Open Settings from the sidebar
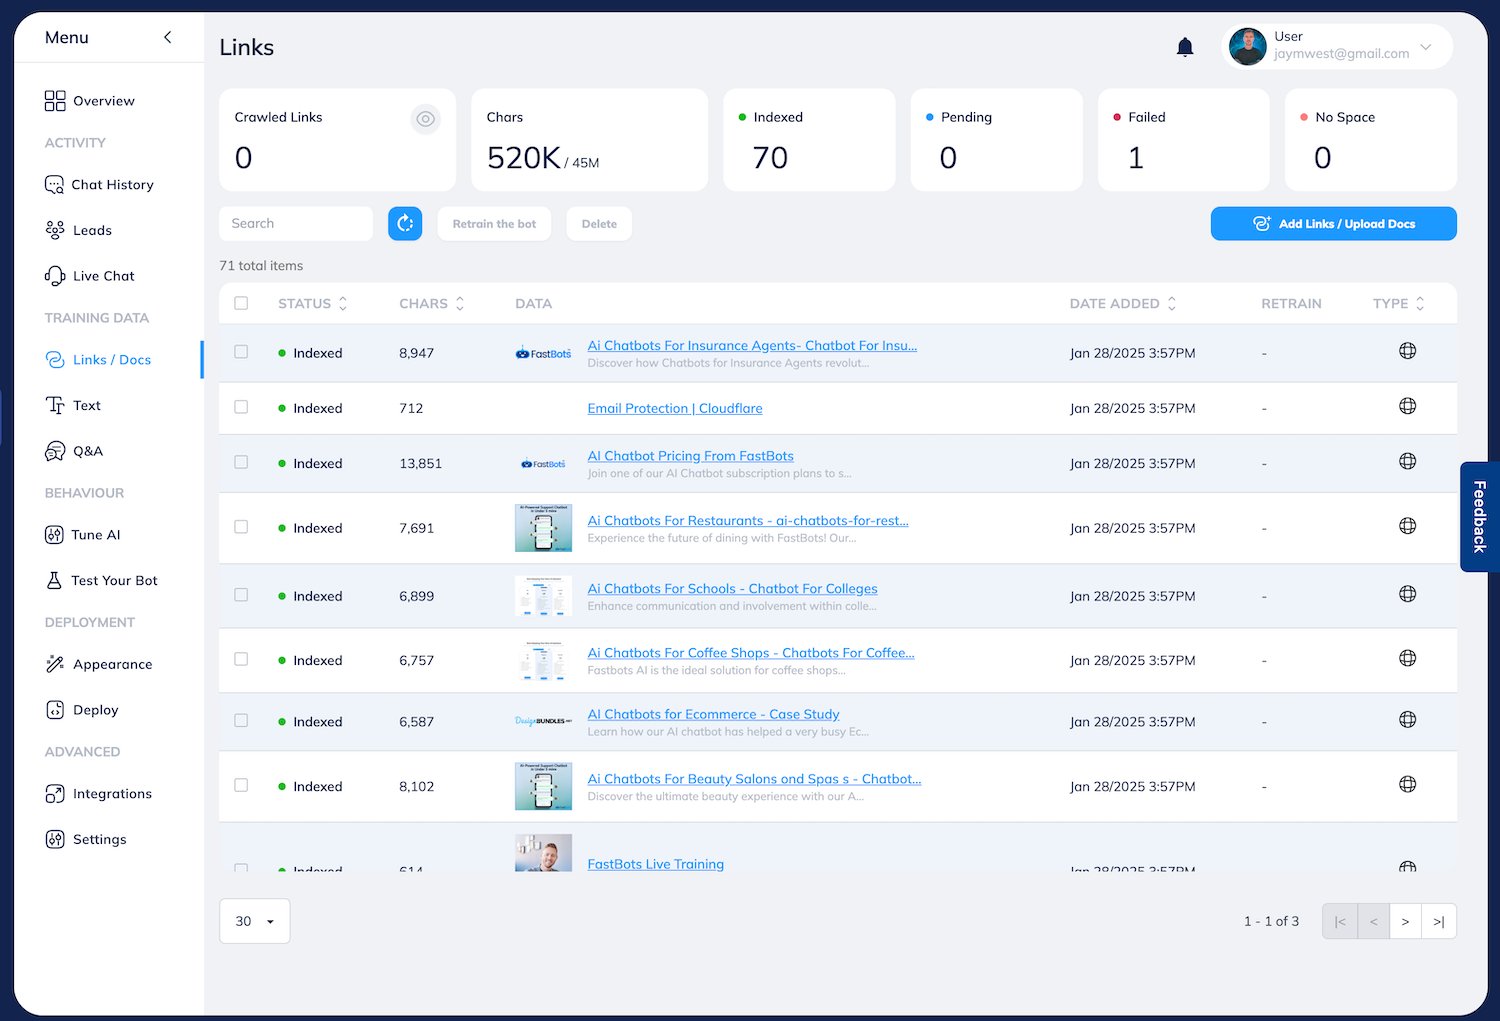Image resolution: width=1500 pixels, height=1021 pixels. coord(99,839)
